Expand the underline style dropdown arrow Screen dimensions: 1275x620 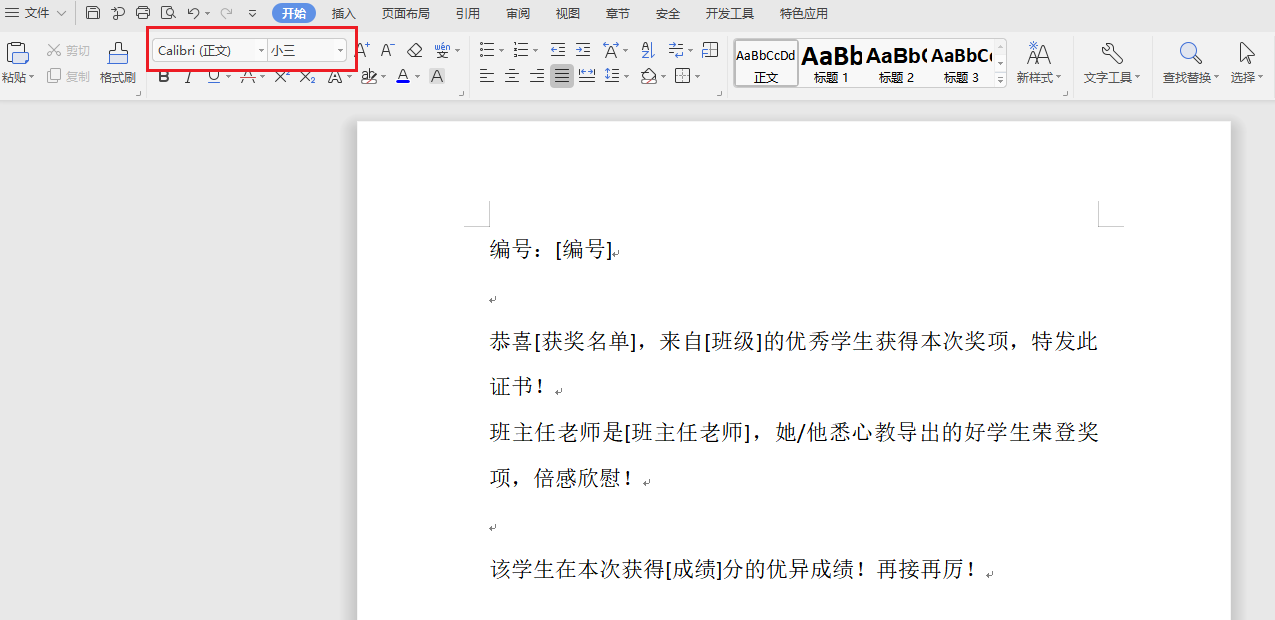[229, 76]
